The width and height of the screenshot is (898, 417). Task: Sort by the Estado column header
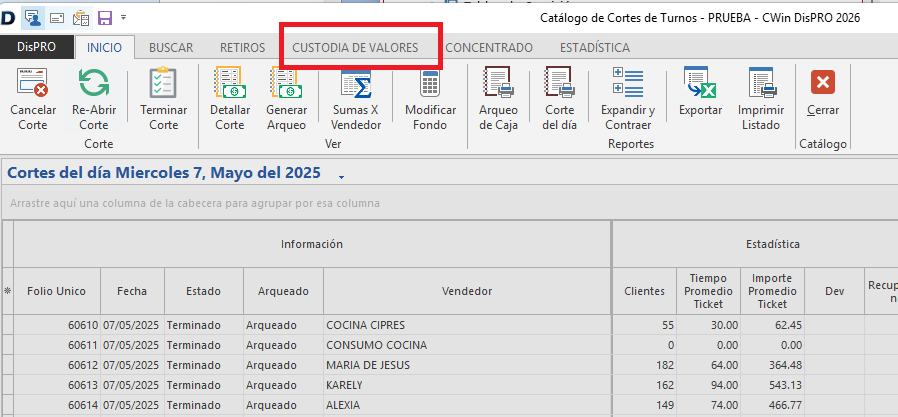203,291
